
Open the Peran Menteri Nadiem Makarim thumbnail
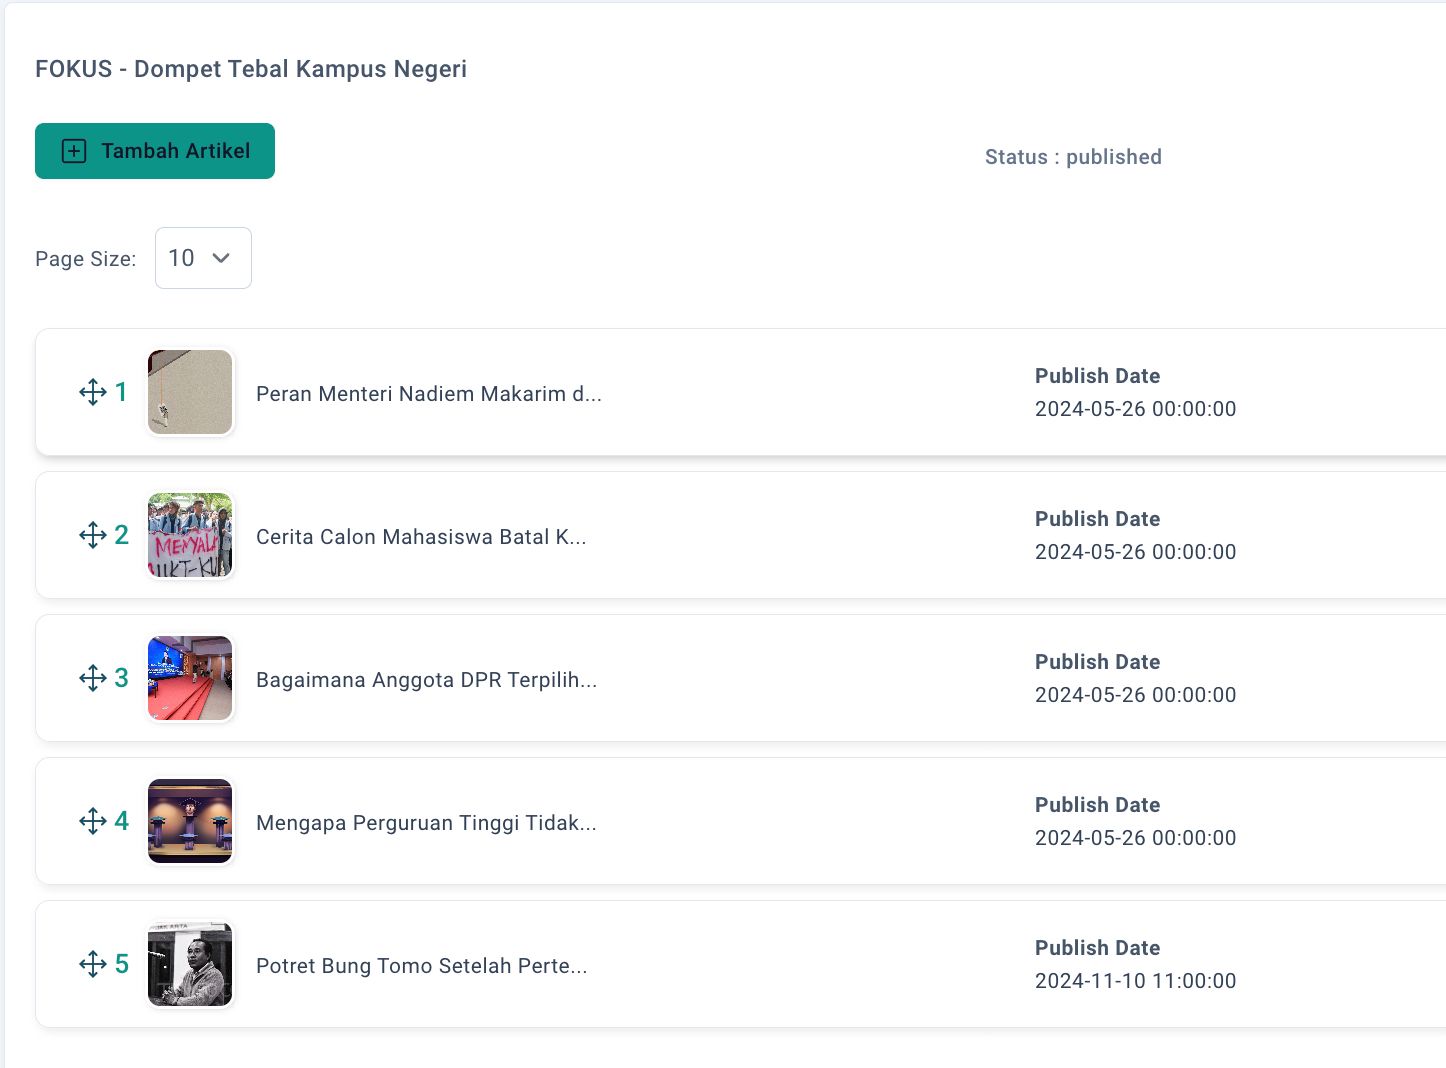click(x=190, y=392)
